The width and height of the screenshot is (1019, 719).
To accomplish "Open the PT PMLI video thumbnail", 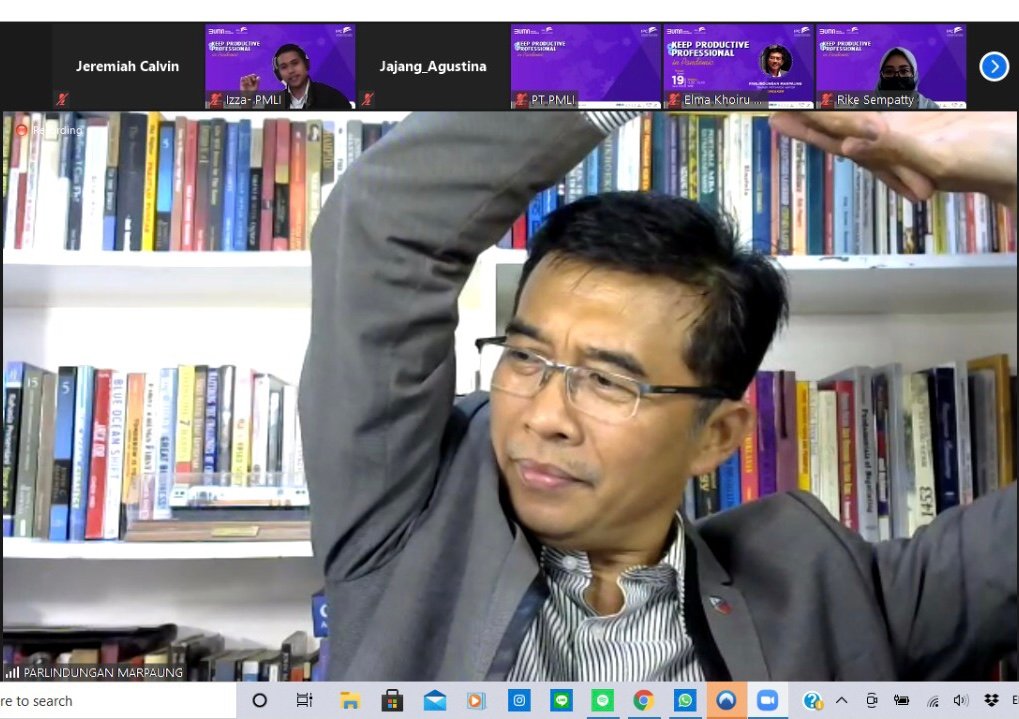I will pyautogui.click(x=585, y=66).
